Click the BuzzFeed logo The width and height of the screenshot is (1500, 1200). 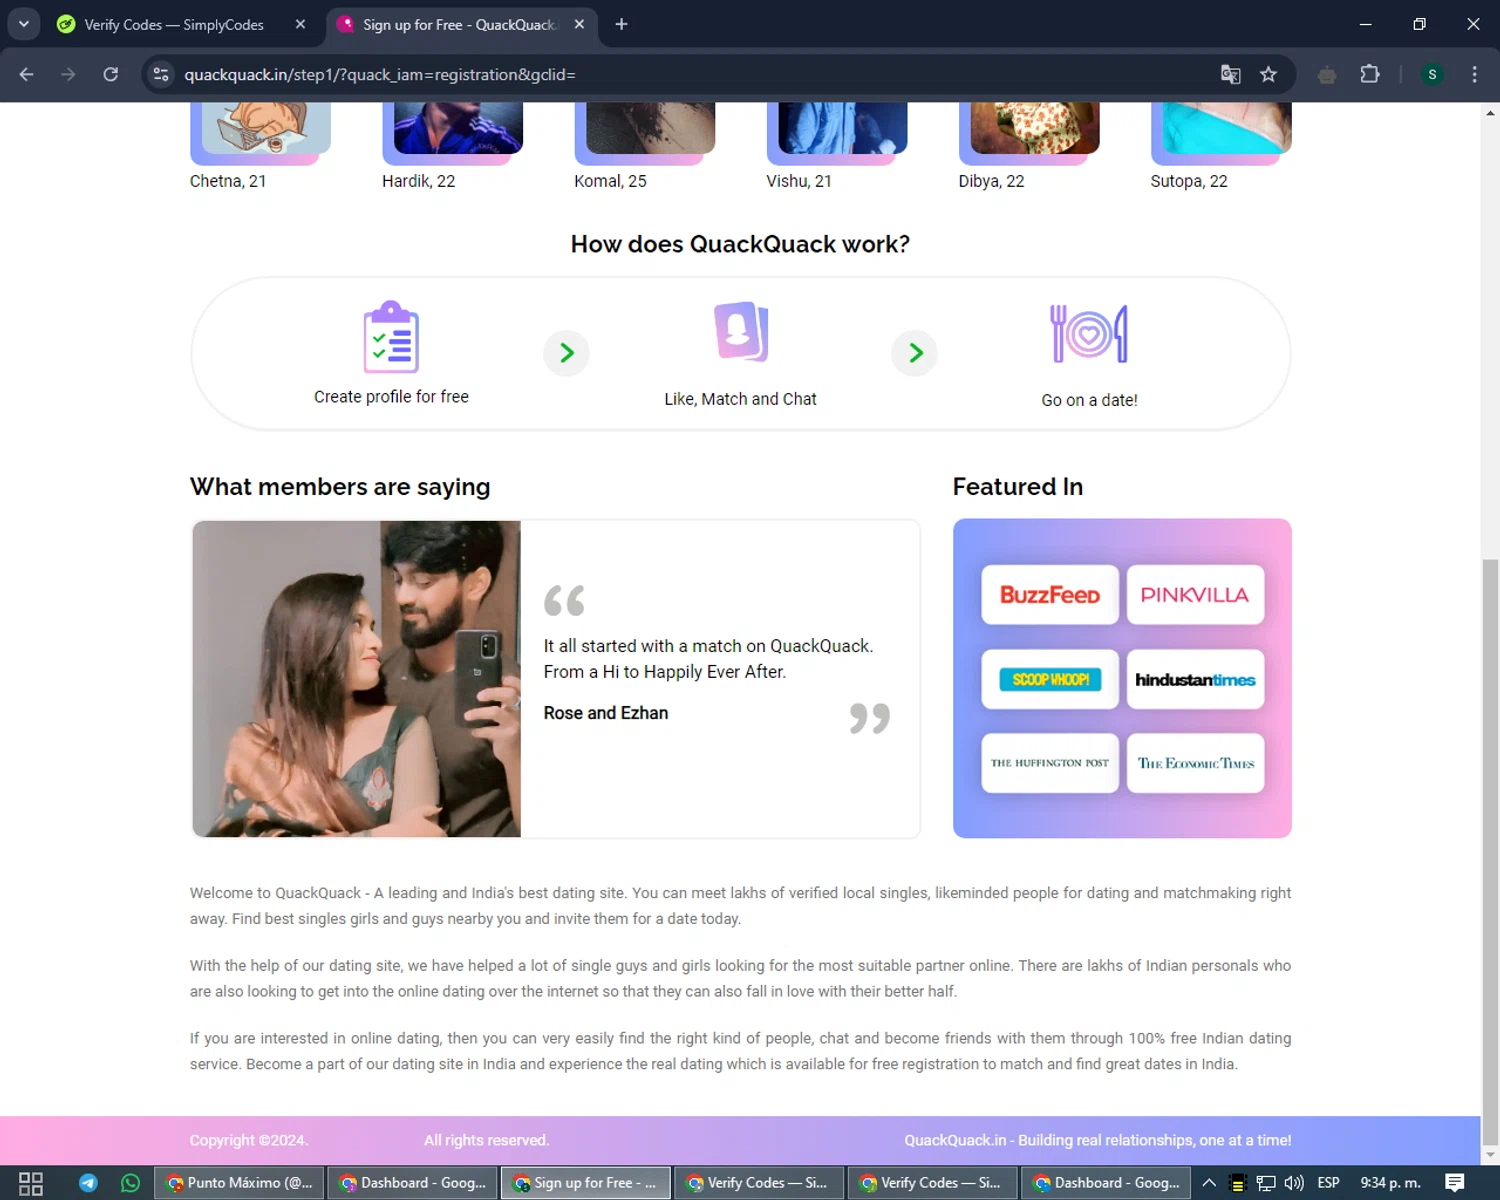pyautogui.click(x=1050, y=595)
